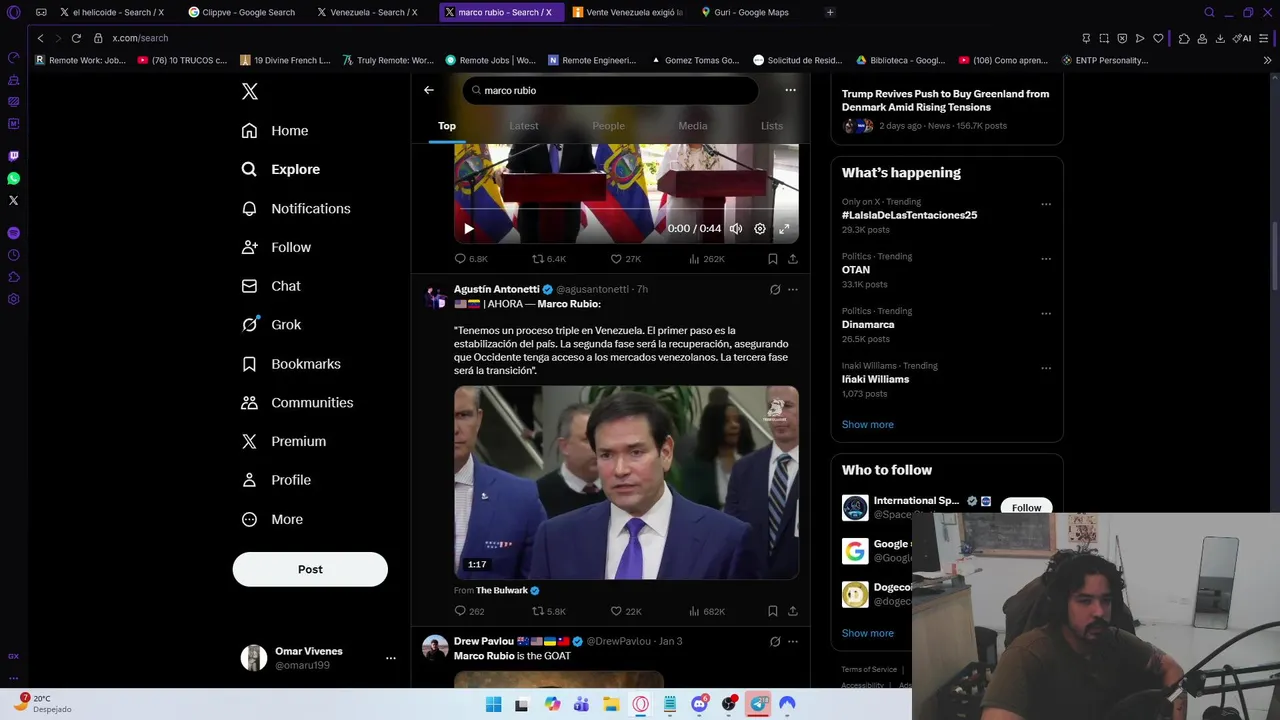1280x720 pixels.
Task: Open Drew Pavlou post options menu
Action: (x=792, y=642)
